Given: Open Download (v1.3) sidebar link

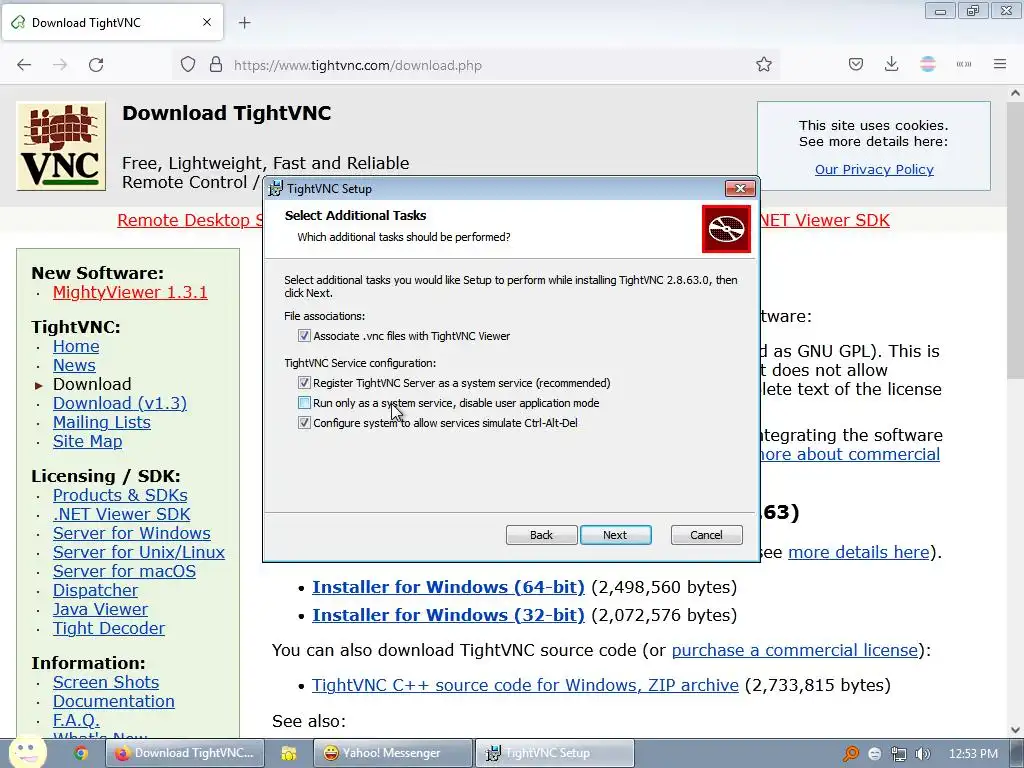Looking at the screenshot, I should [120, 403].
